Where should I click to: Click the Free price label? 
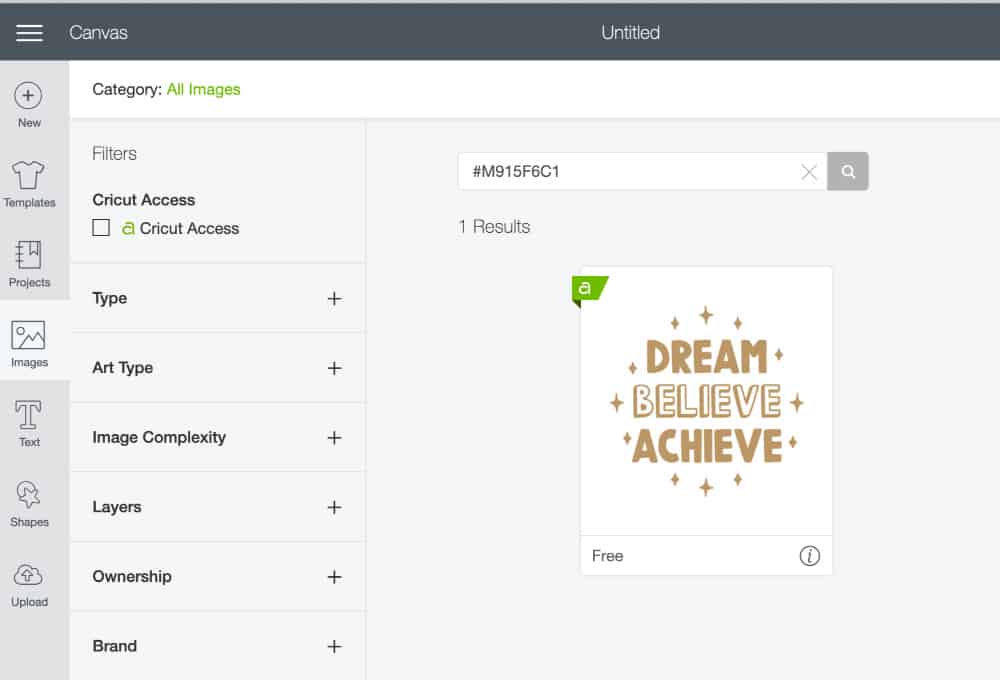click(x=607, y=556)
